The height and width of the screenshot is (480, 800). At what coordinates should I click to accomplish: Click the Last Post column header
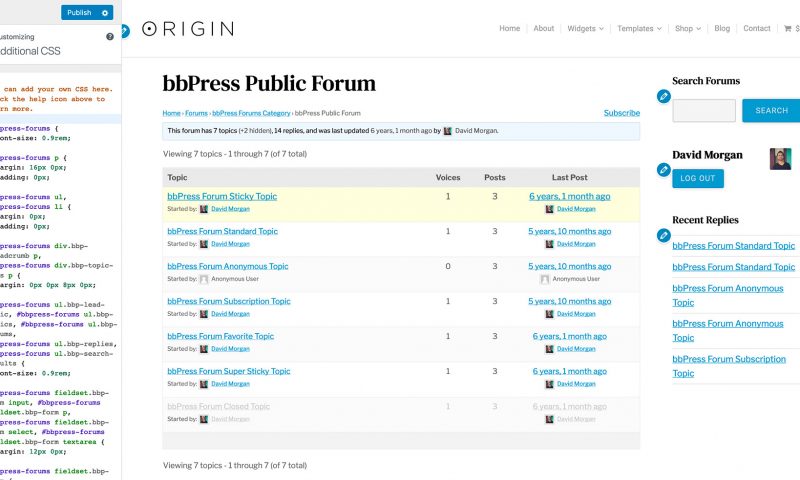click(569, 178)
